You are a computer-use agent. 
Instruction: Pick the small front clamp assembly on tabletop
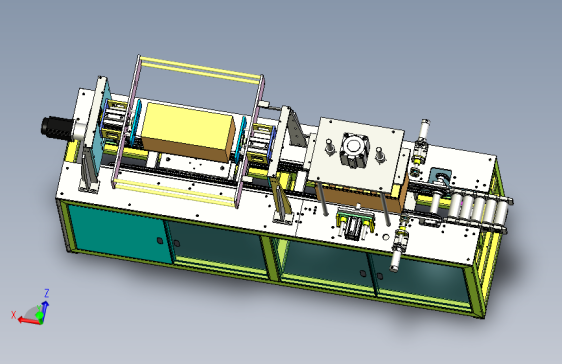355,222
